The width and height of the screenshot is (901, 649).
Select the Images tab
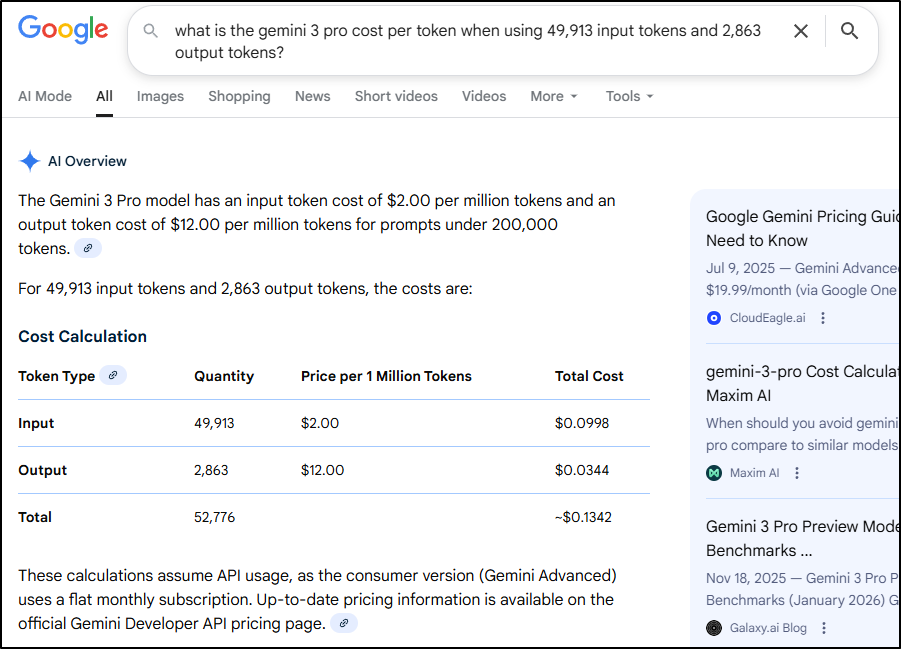[160, 96]
